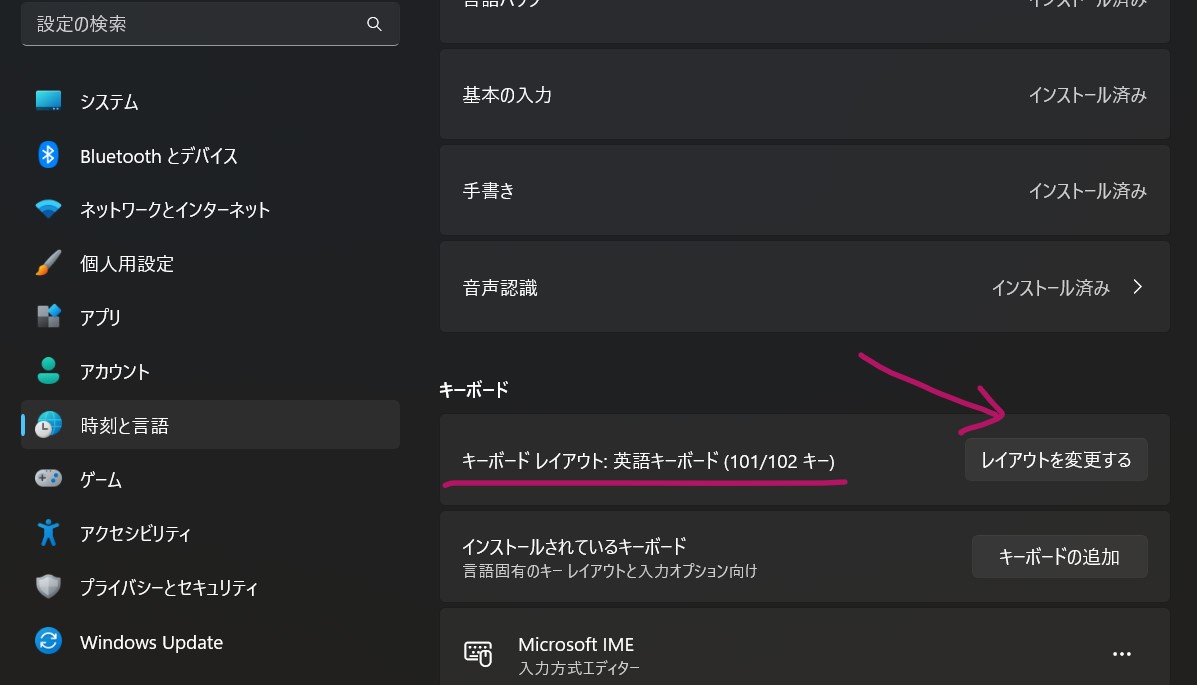The width and height of the screenshot is (1197, 685).
Task: Click the Microsoft IME keyboard icon
Action: [x=479, y=654]
